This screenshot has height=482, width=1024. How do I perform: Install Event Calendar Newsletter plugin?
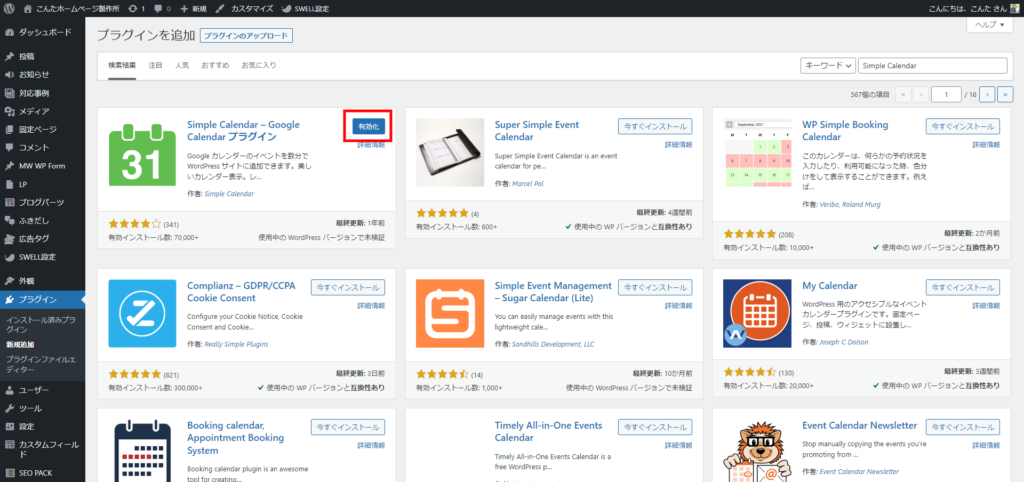tap(963, 427)
